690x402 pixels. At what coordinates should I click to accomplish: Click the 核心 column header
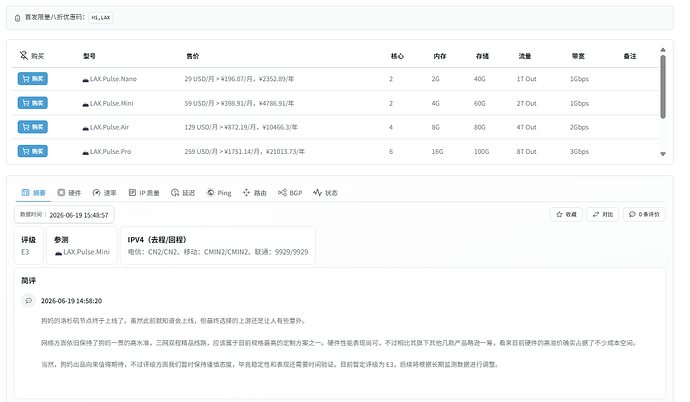point(397,56)
